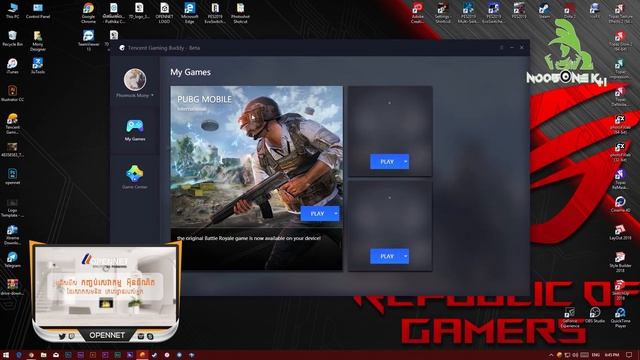Select Illustrator CC desktop icon
The width and height of the screenshot is (640, 360).
[12, 93]
